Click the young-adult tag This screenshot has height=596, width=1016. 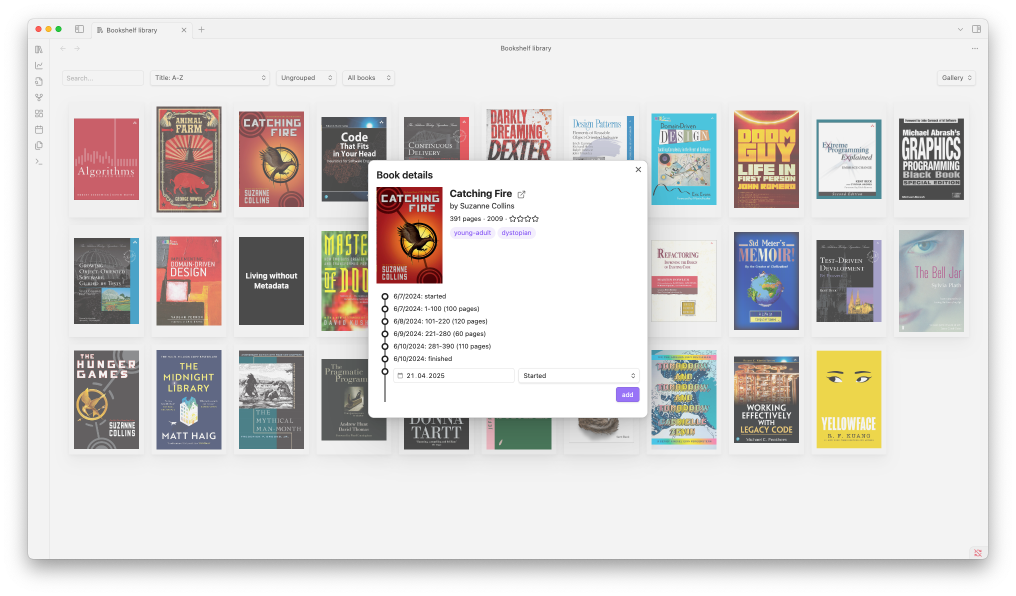coord(472,233)
